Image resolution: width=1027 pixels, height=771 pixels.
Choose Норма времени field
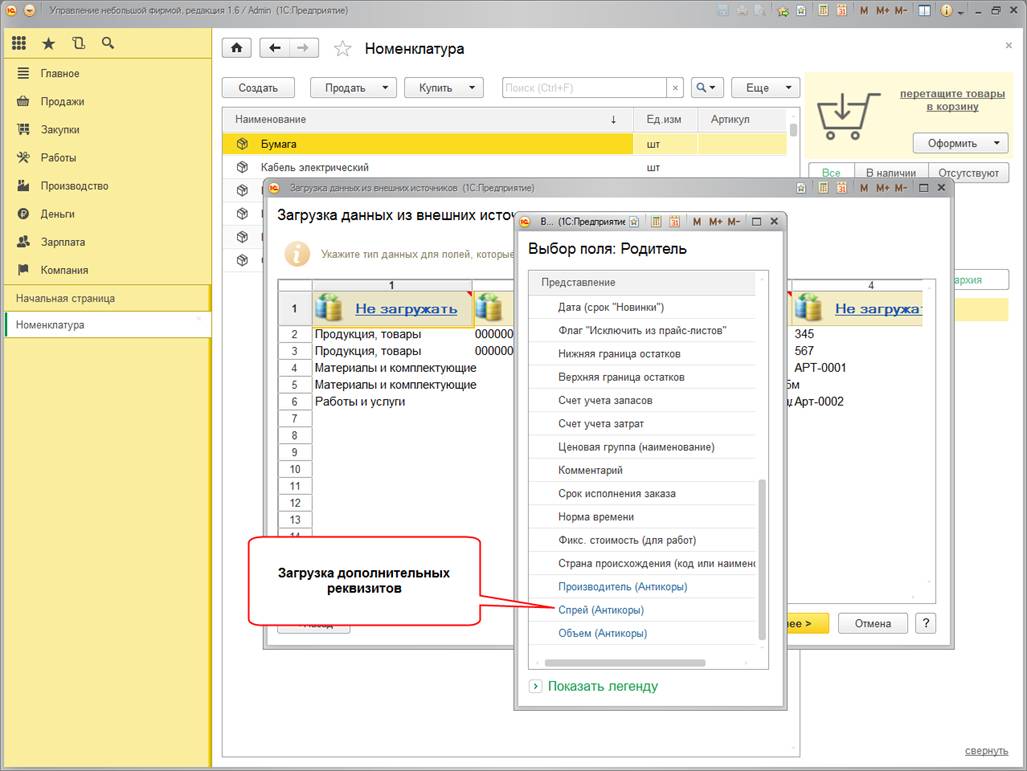point(642,517)
